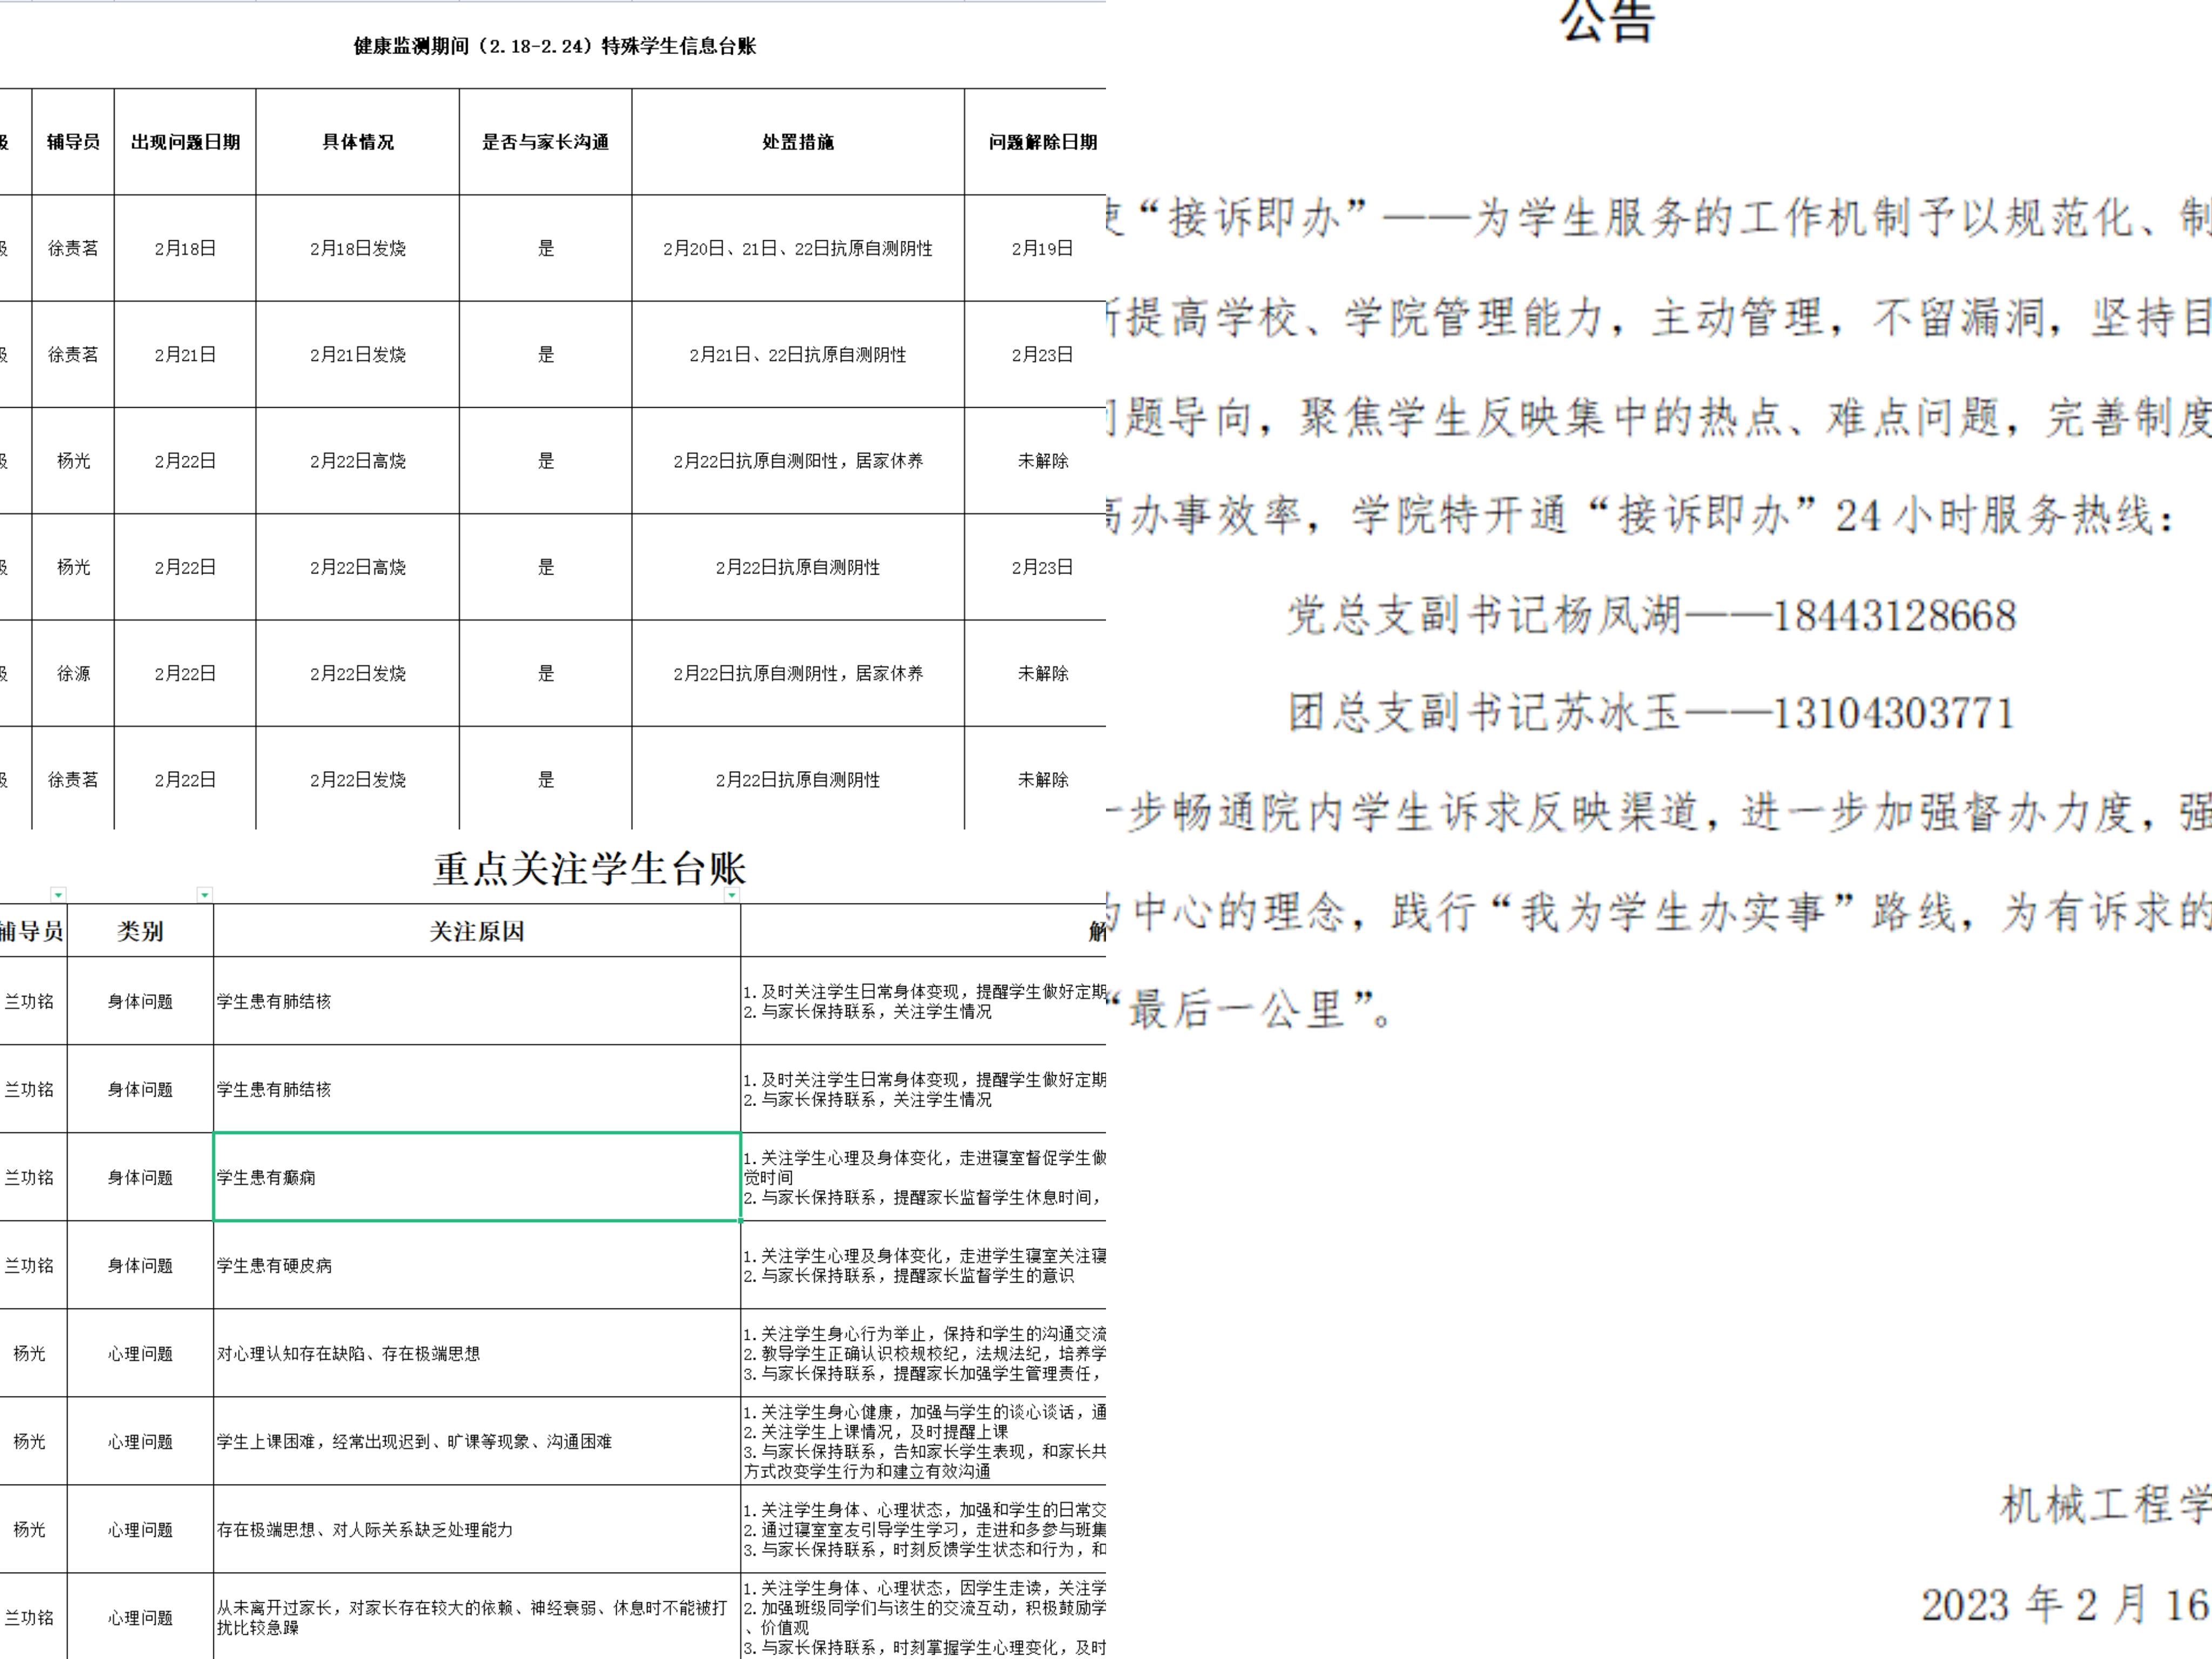The image size is (2212, 1659).
Task: Click the phone number 18443128668
Action: click(x=1894, y=615)
